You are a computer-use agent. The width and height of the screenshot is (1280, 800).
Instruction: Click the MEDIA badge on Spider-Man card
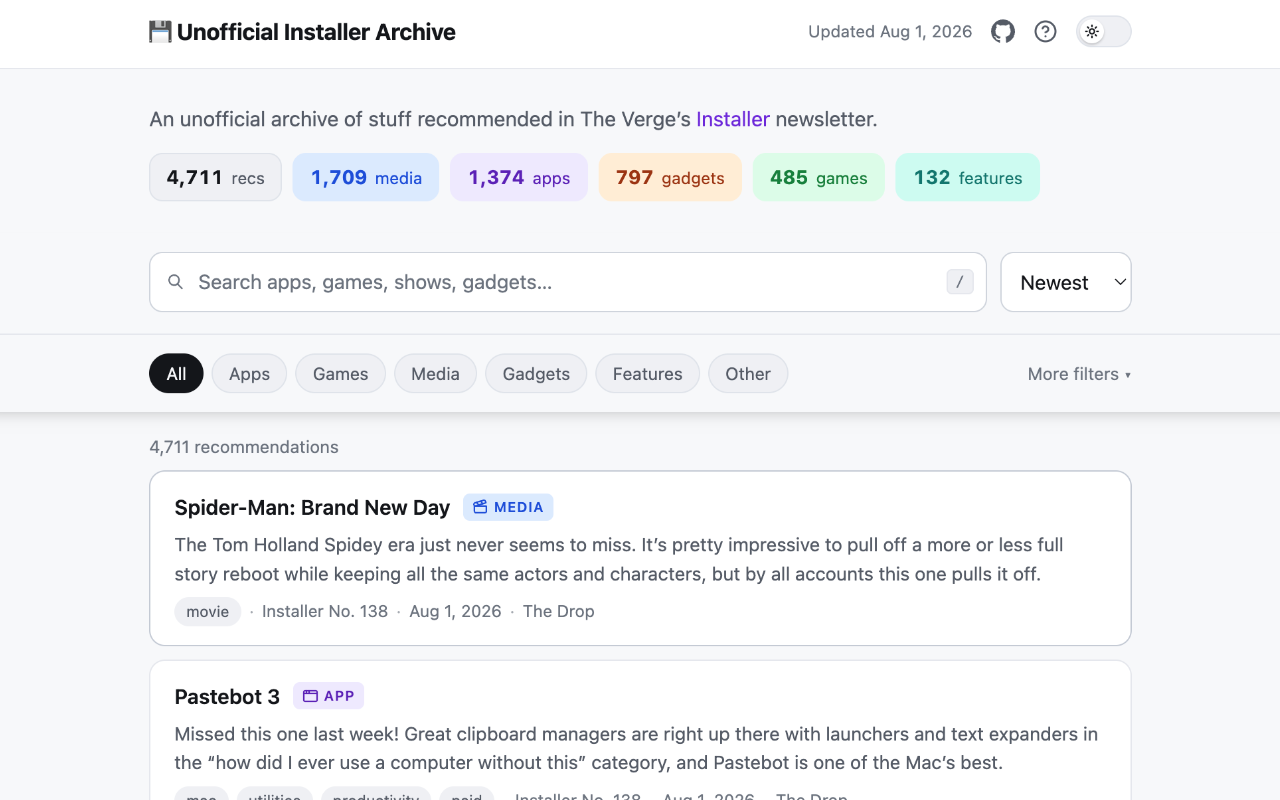point(508,507)
